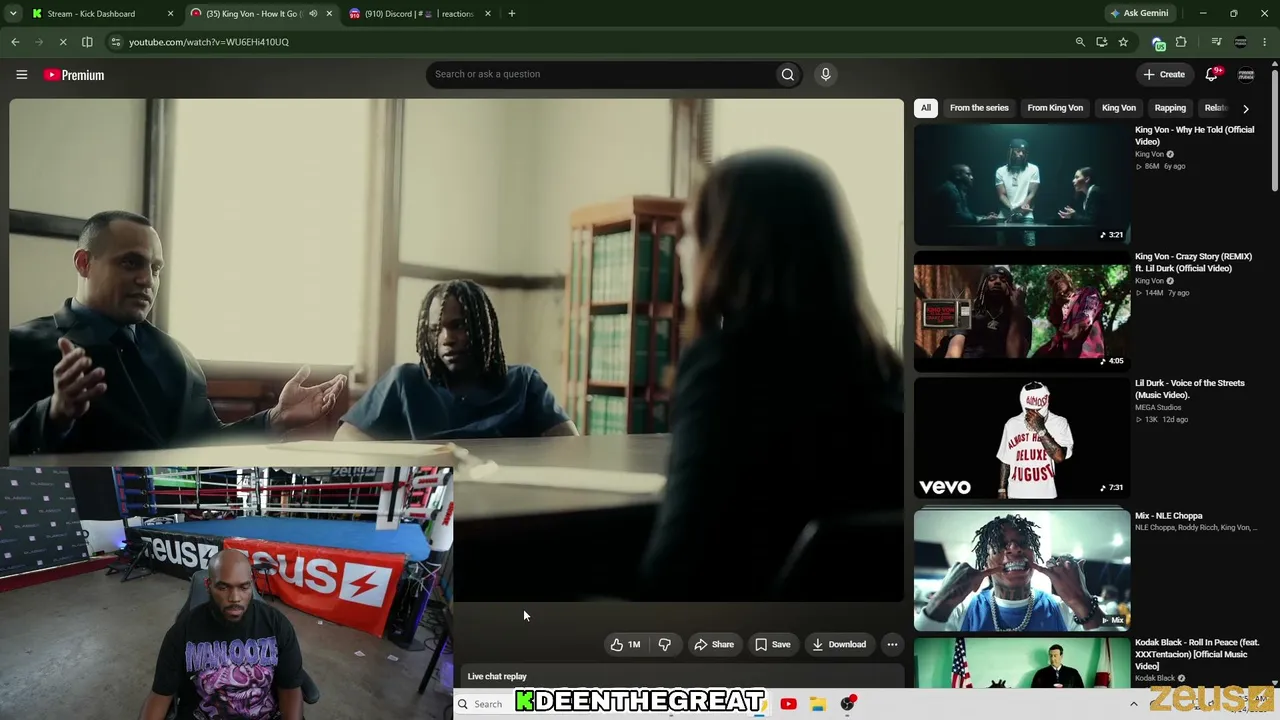The image size is (1280, 720).
Task: Click the 'Mix - NLE Choppa' title
Action: (1169, 516)
